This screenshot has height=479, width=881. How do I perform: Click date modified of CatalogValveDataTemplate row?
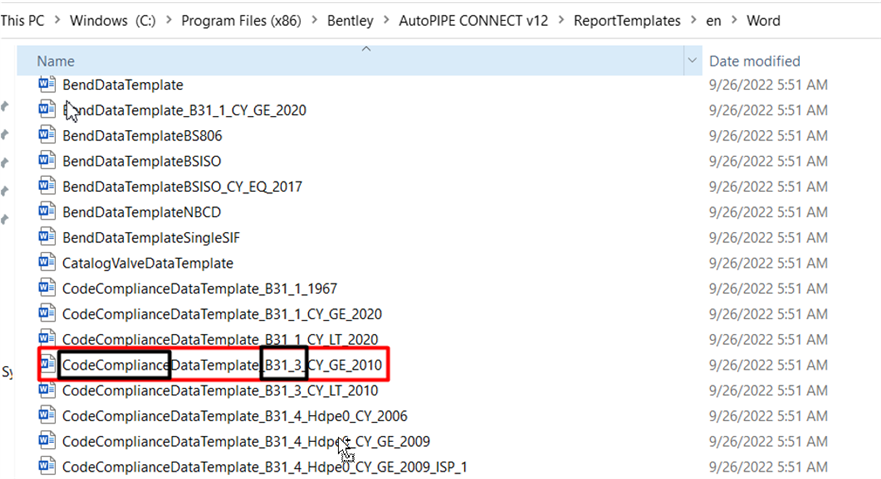(768, 263)
